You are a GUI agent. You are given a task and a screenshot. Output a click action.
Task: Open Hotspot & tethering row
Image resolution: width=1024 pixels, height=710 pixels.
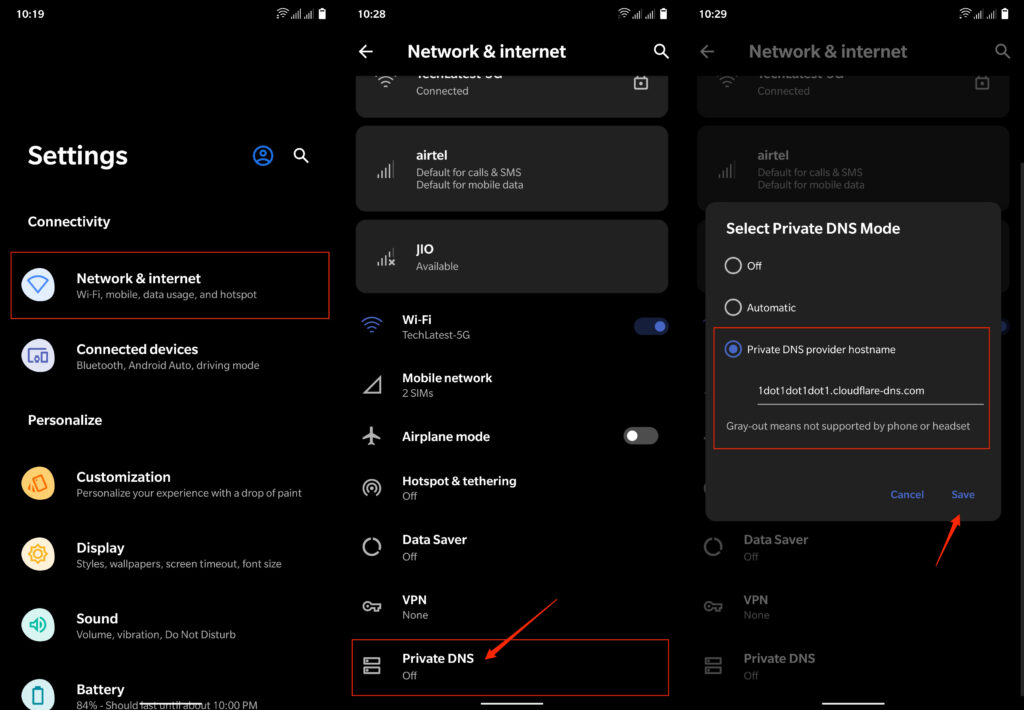coord(512,487)
